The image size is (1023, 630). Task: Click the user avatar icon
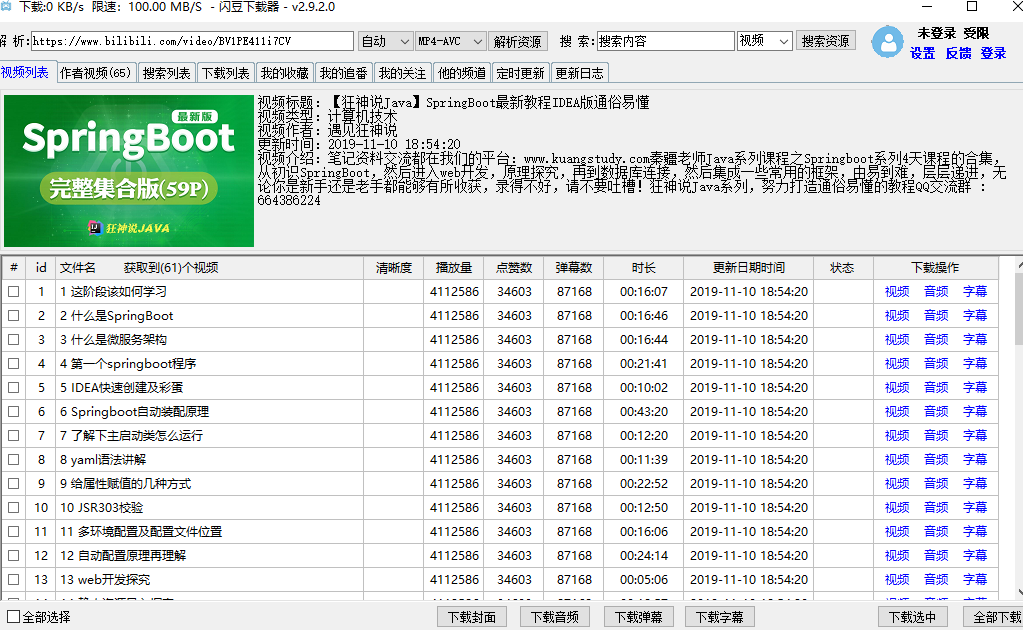click(888, 42)
